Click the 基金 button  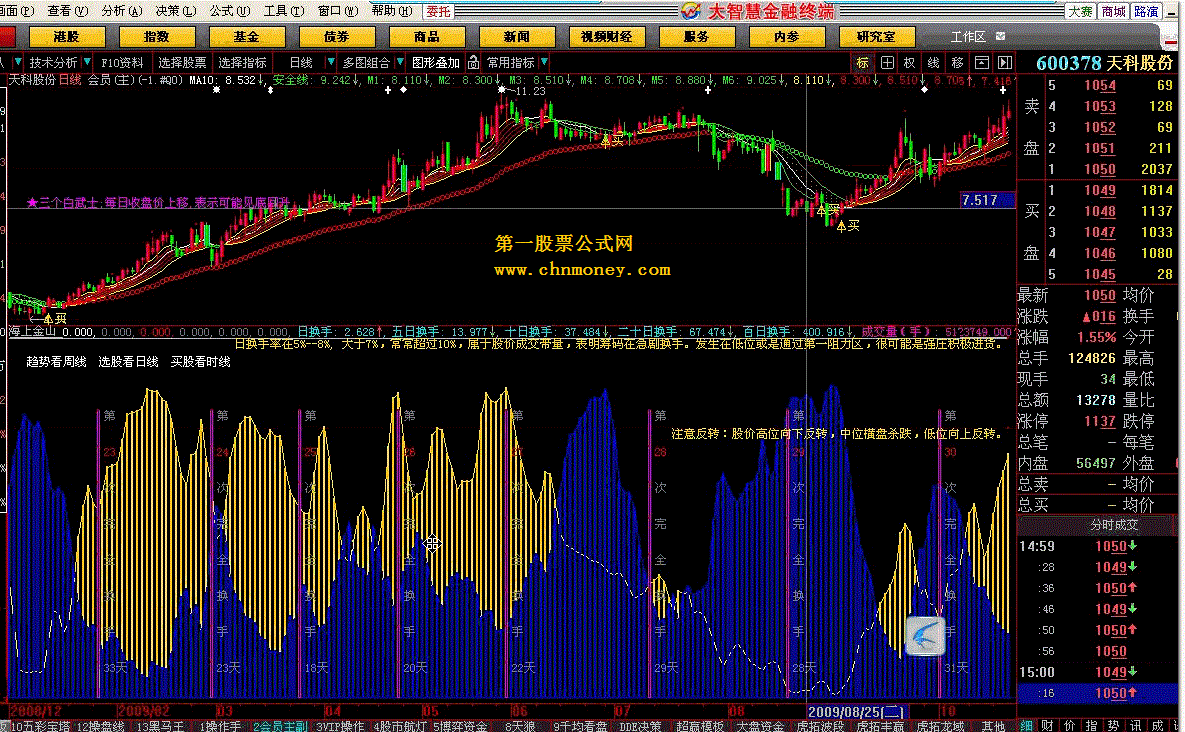[246, 36]
